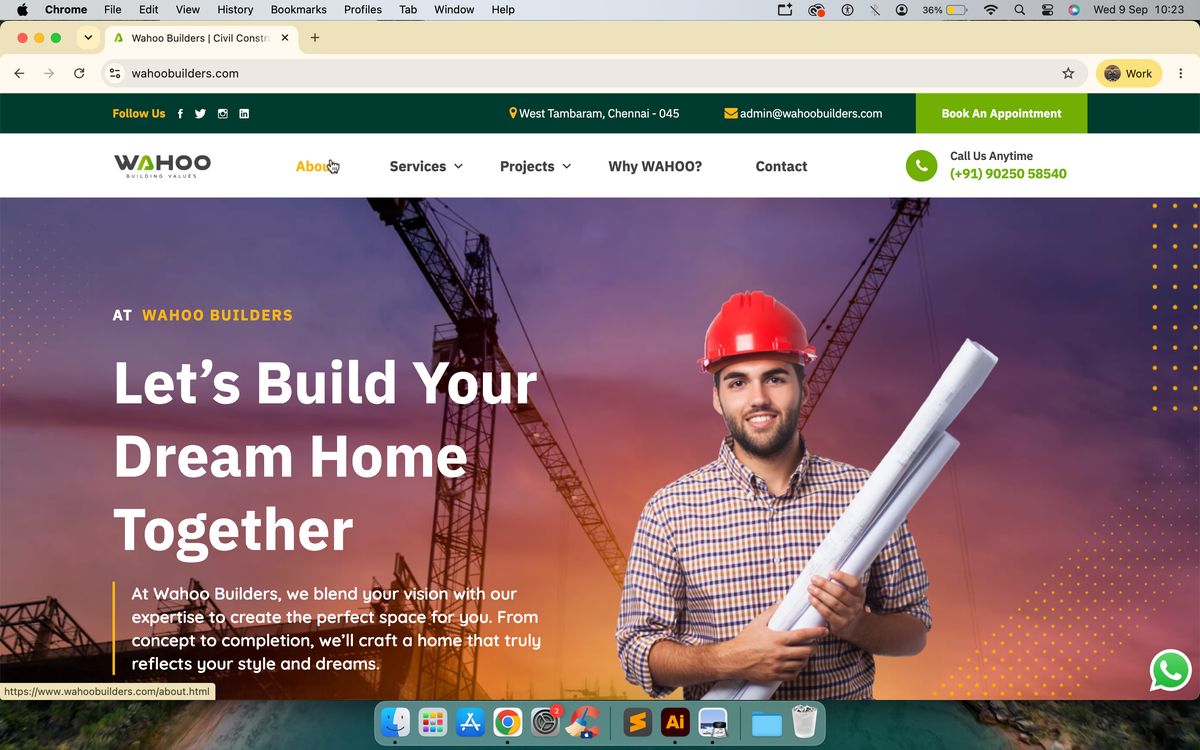
Task: Open the Window menu
Action: click(x=454, y=9)
